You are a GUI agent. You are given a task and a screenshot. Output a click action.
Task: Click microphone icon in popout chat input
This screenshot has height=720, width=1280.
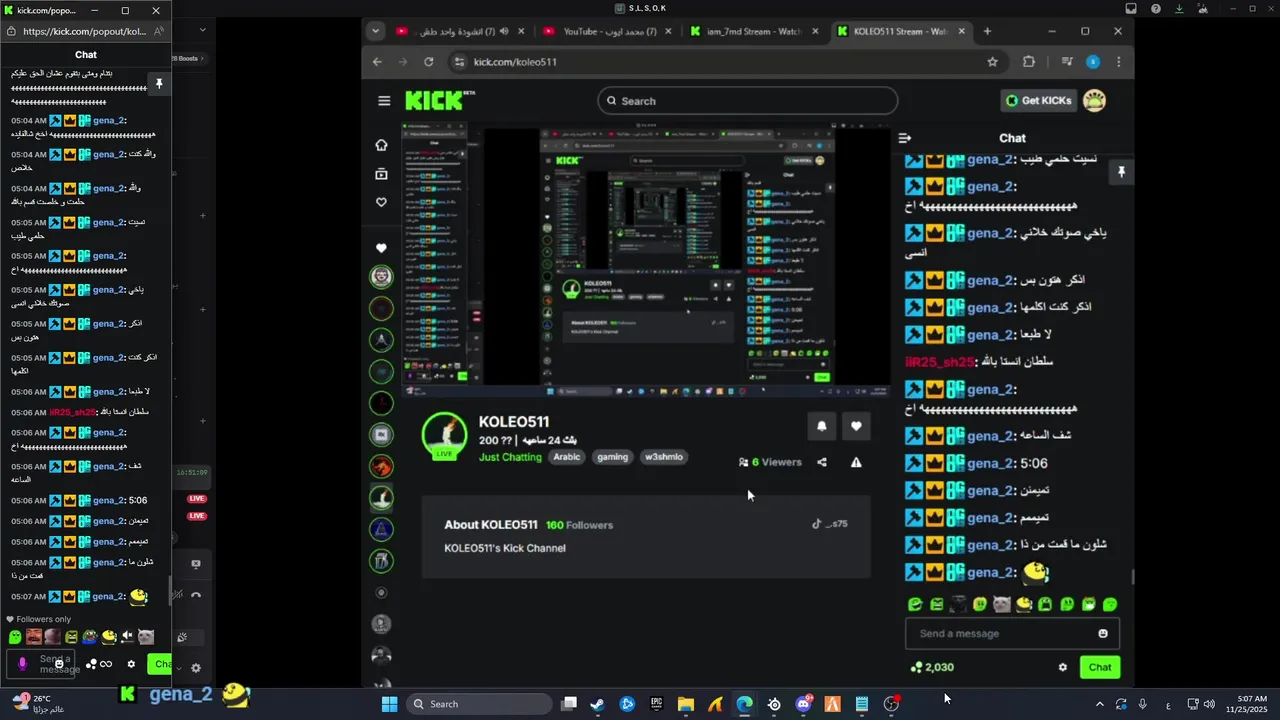coord(22,664)
